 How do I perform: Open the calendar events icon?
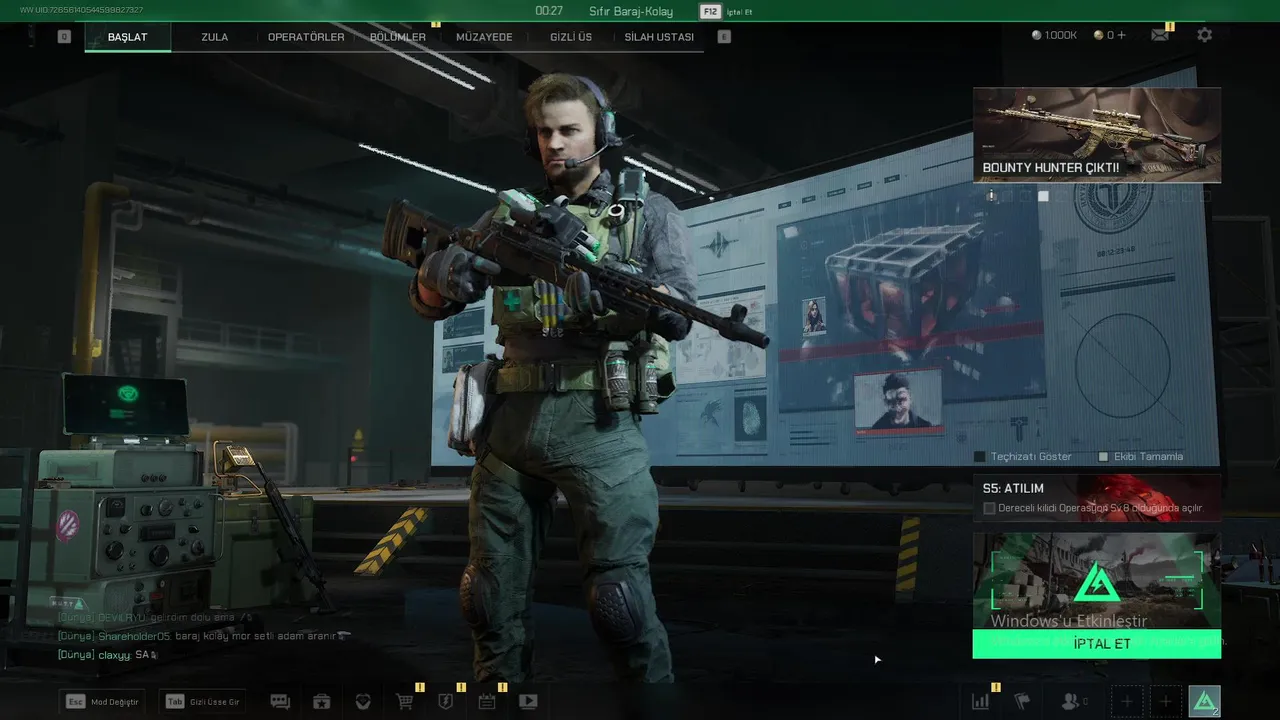point(487,702)
